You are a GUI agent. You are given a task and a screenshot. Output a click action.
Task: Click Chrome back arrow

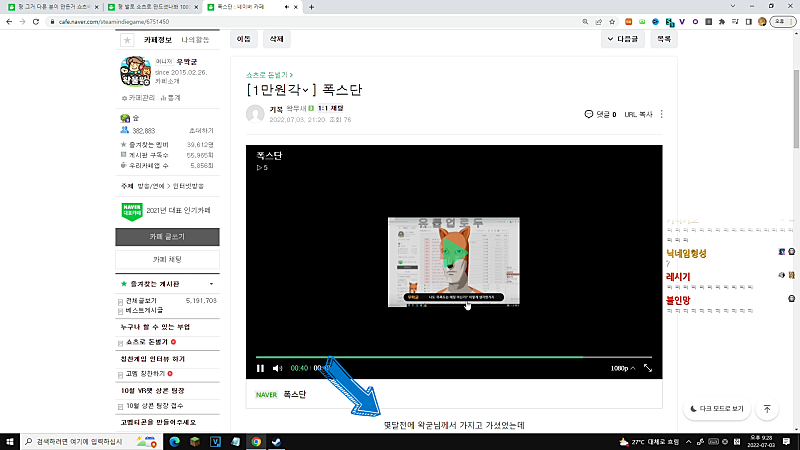(x=9, y=22)
